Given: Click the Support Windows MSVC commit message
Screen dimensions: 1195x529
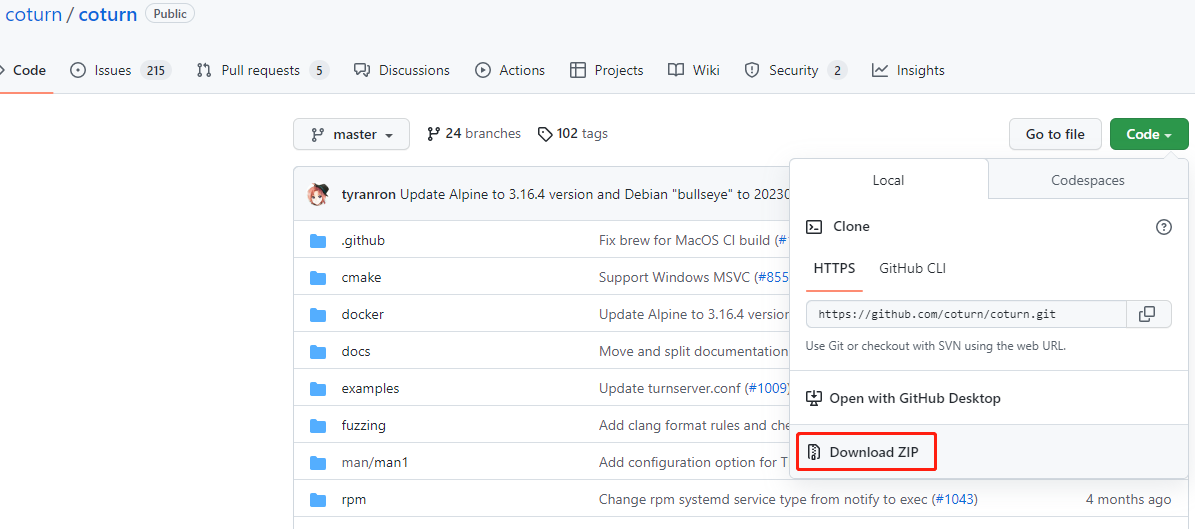Looking at the screenshot, I should [674, 277].
